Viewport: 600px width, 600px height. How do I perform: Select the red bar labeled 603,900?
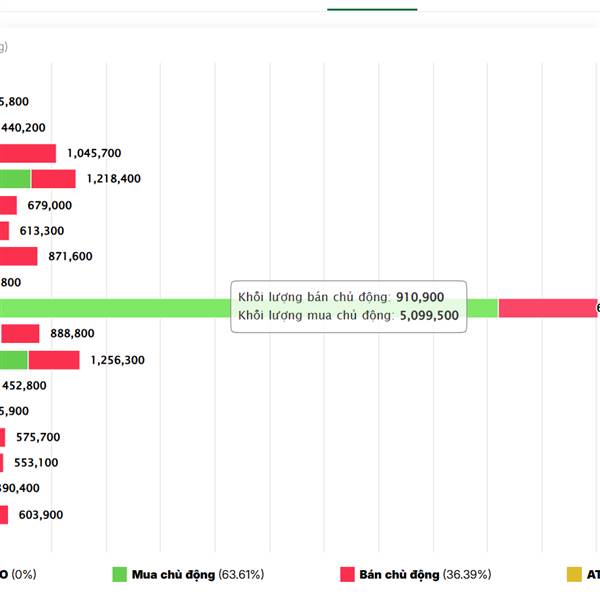(x=4, y=515)
